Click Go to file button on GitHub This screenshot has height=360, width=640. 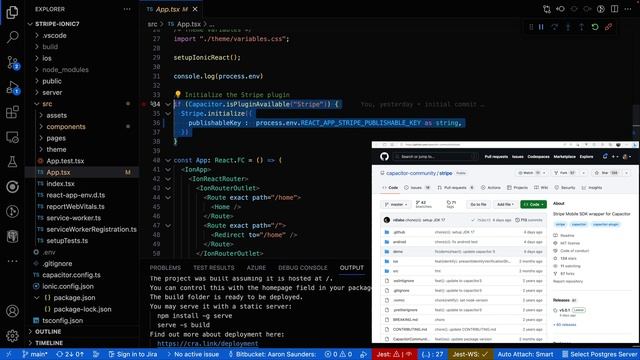[478, 204]
